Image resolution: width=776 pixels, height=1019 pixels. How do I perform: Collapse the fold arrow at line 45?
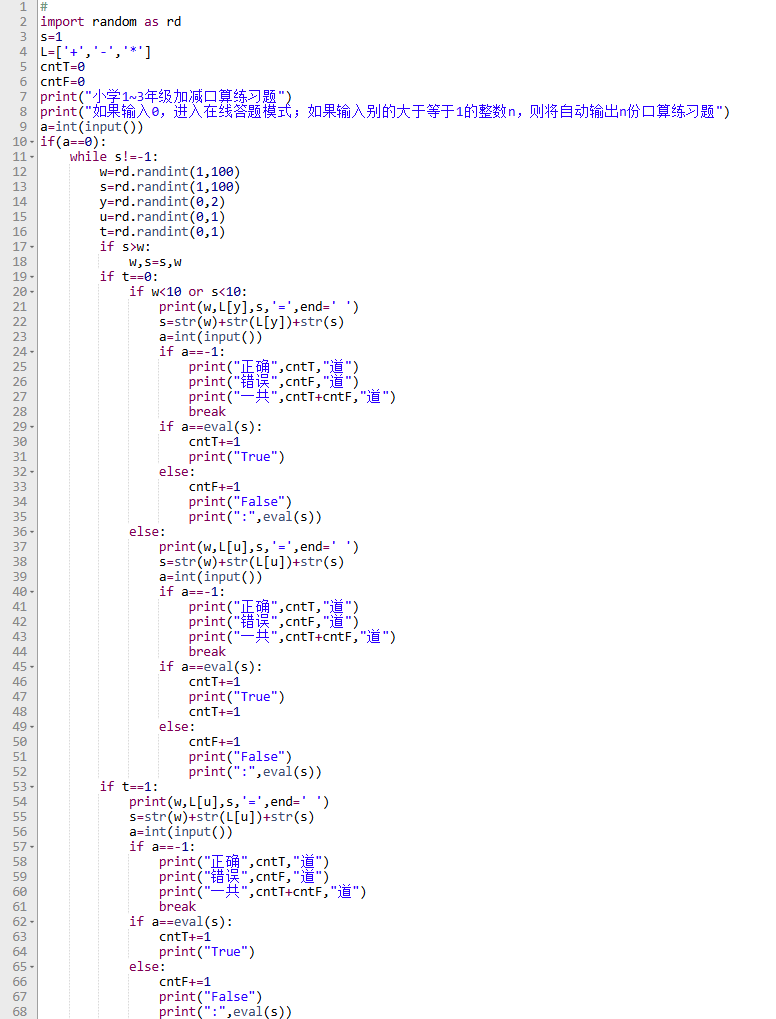pyautogui.click(x=32, y=667)
